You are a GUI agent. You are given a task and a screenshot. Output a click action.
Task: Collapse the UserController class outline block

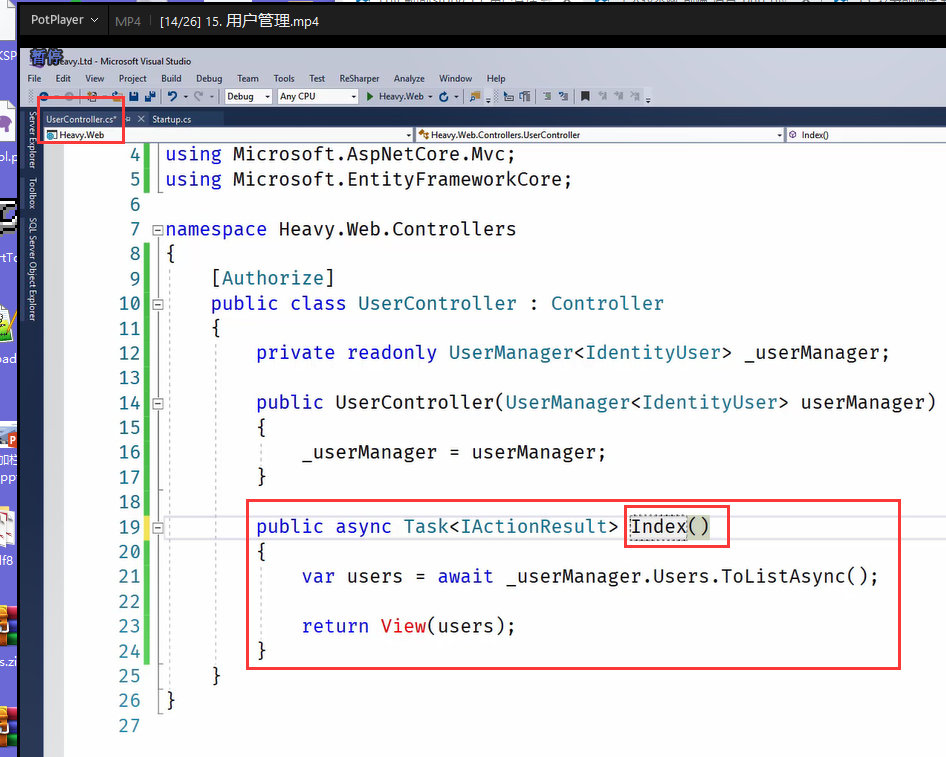pyautogui.click(x=157, y=305)
